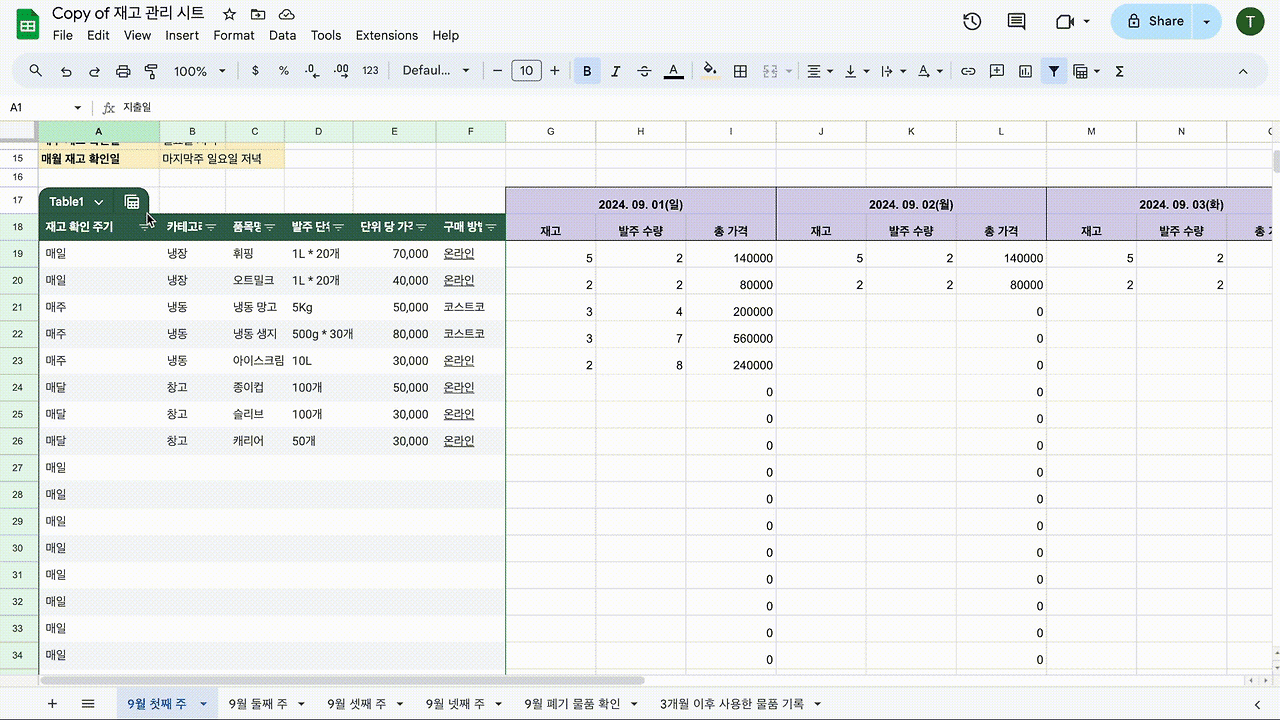The width and height of the screenshot is (1280, 720).
Task: Start a Meet video call
Action: pyautogui.click(x=1064, y=22)
